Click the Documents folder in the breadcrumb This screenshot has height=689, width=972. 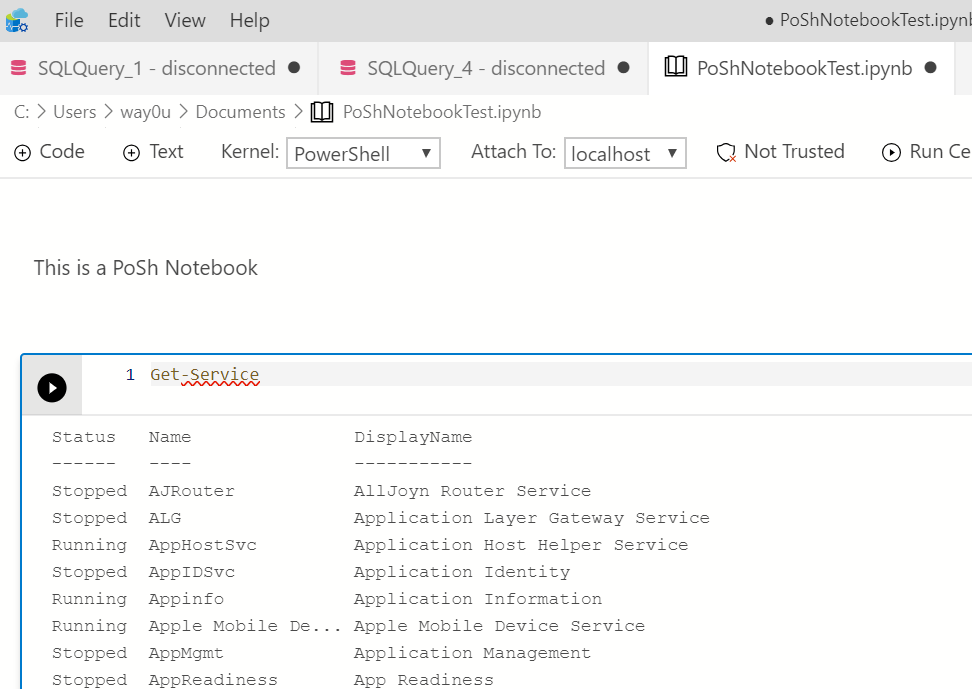pos(240,112)
